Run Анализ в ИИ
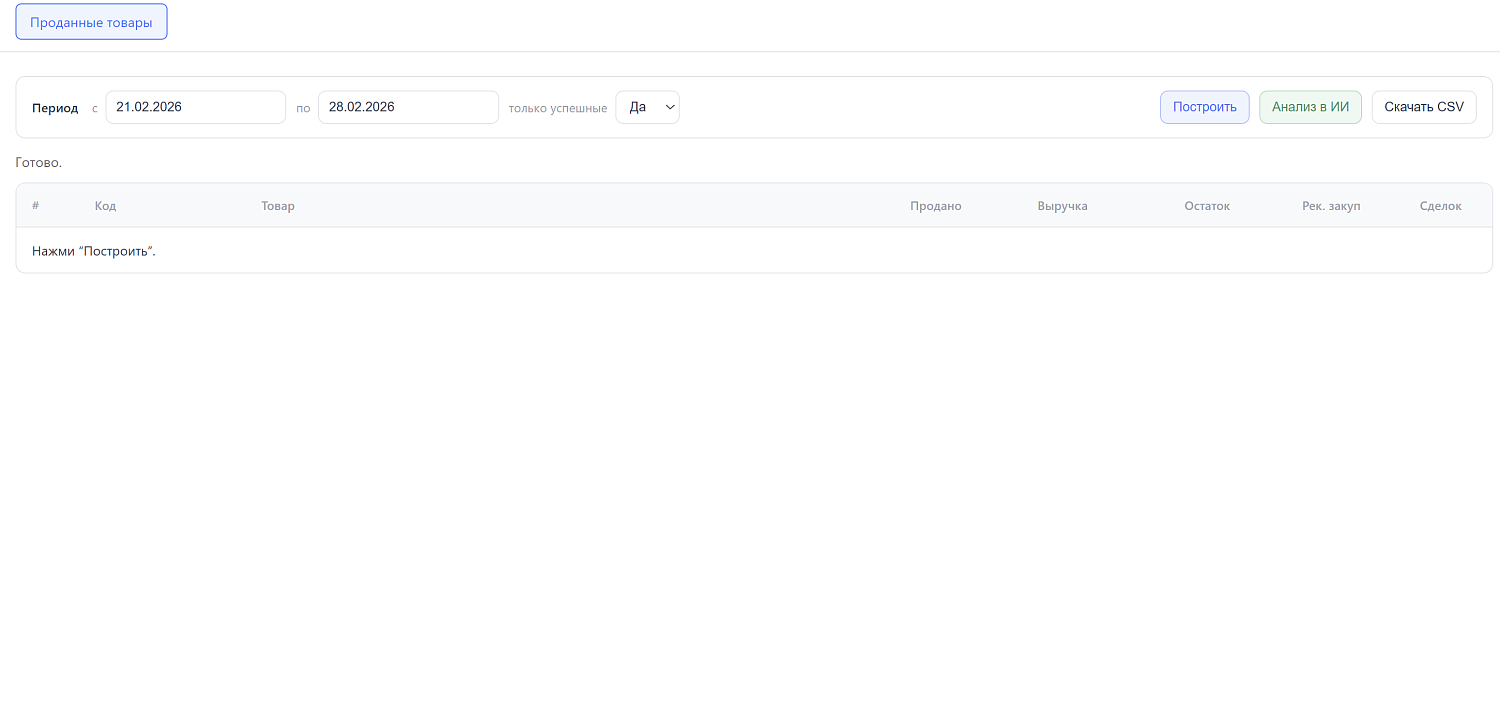 pyautogui.click(x=1309, y=107)
